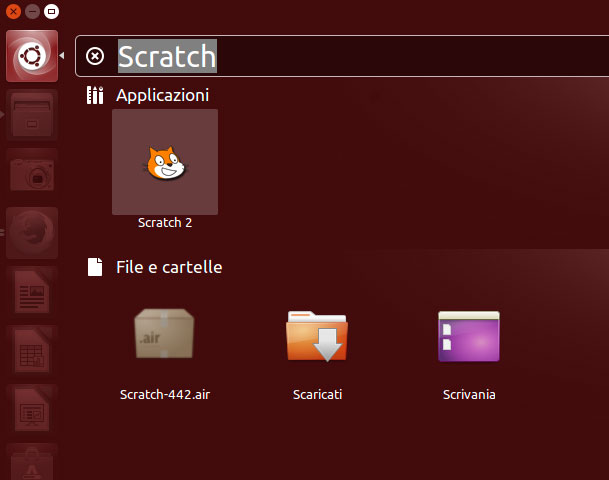Expand the Applicazioni results category
609x480 pixels.
point(162,95)
